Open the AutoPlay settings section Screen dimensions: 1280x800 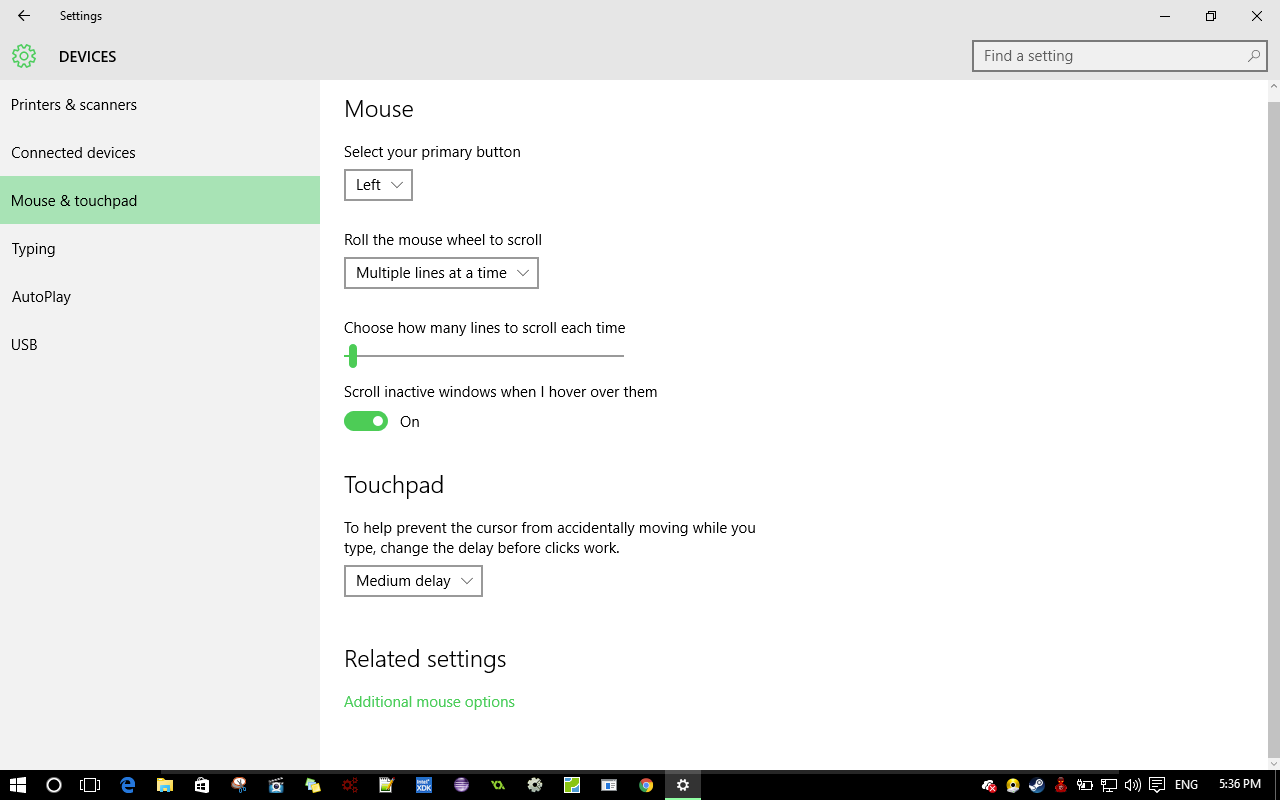tap(41, 297)
